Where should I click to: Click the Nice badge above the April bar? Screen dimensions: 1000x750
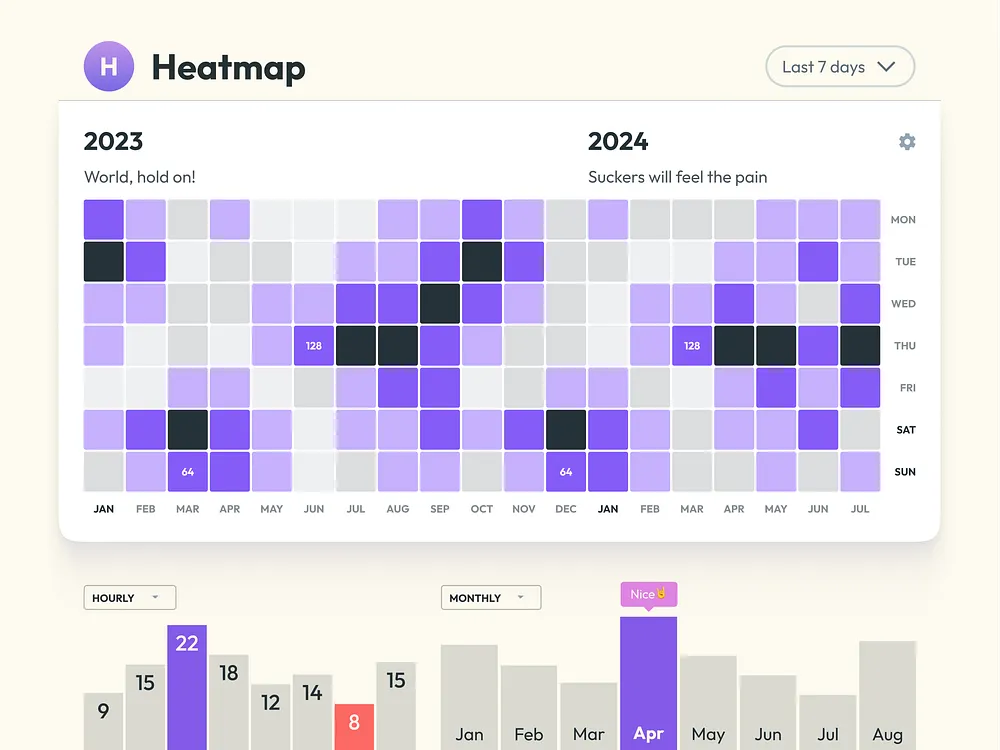pos(648,593)
